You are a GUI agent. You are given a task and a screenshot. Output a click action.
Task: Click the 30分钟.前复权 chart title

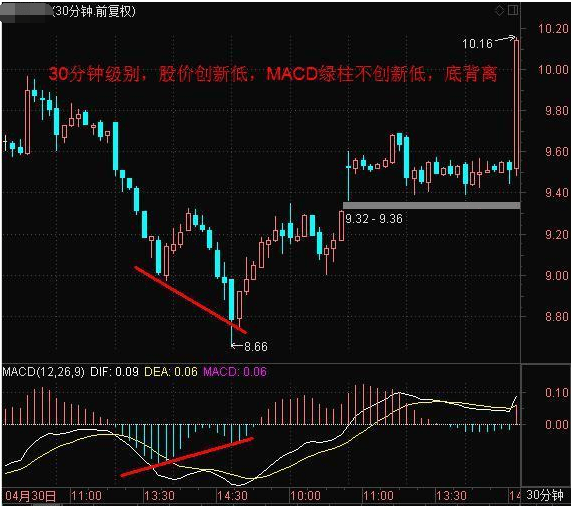click(x=94, y=11)
